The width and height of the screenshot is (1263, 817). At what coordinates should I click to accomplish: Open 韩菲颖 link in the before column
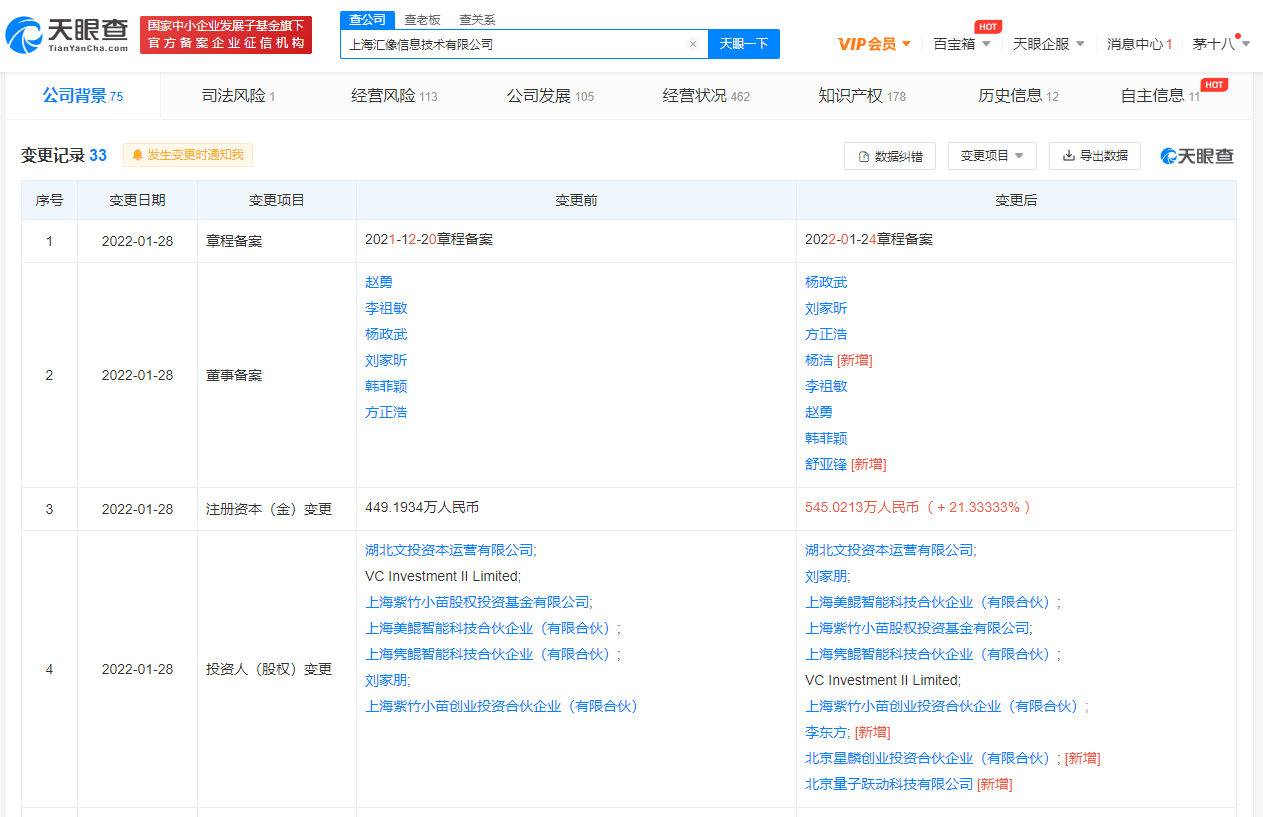tap(386, 386)
